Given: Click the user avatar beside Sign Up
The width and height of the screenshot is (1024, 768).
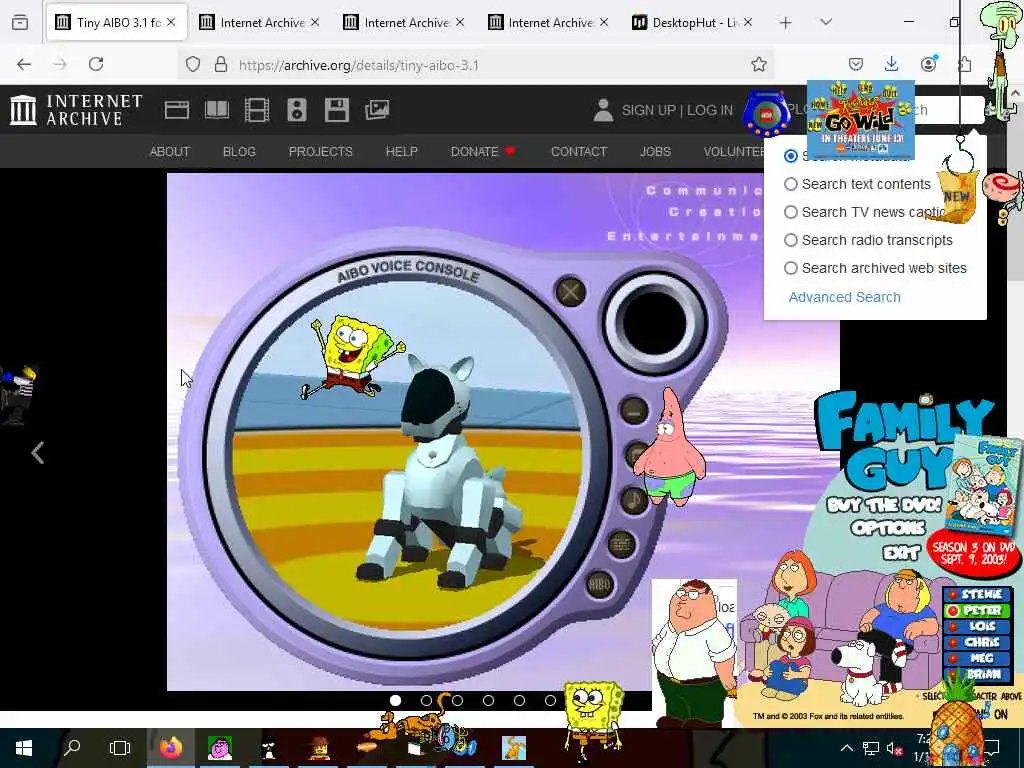Looking at the screenshot, I should click(603, 110).
